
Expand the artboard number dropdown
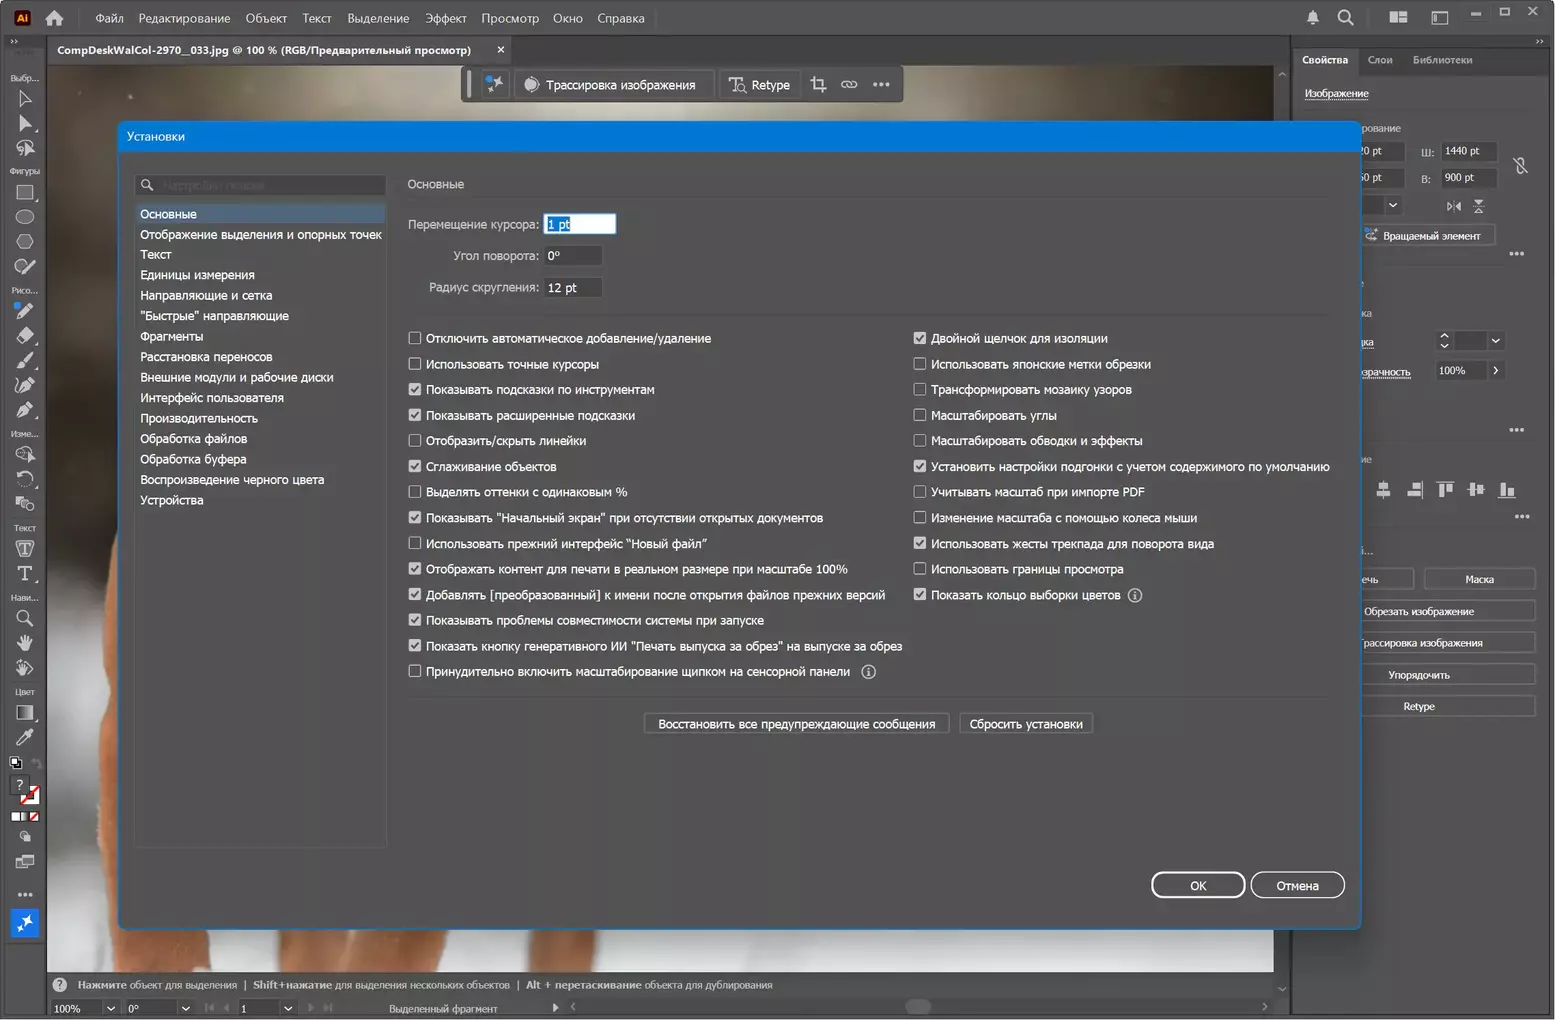tap(288, 1008)
